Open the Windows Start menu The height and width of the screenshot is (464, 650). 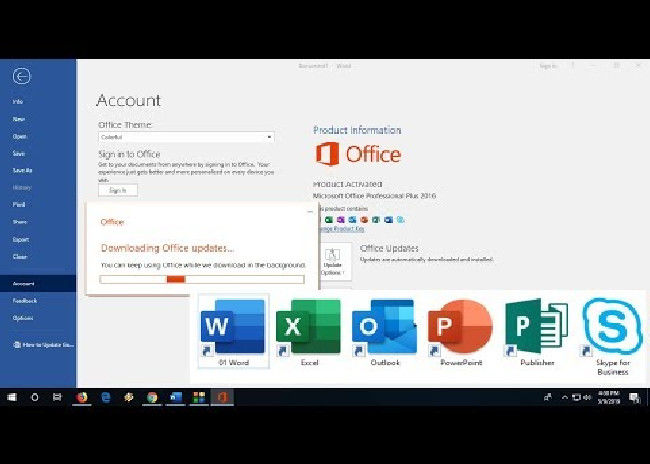pyautogui.click(x=12, y=397)
